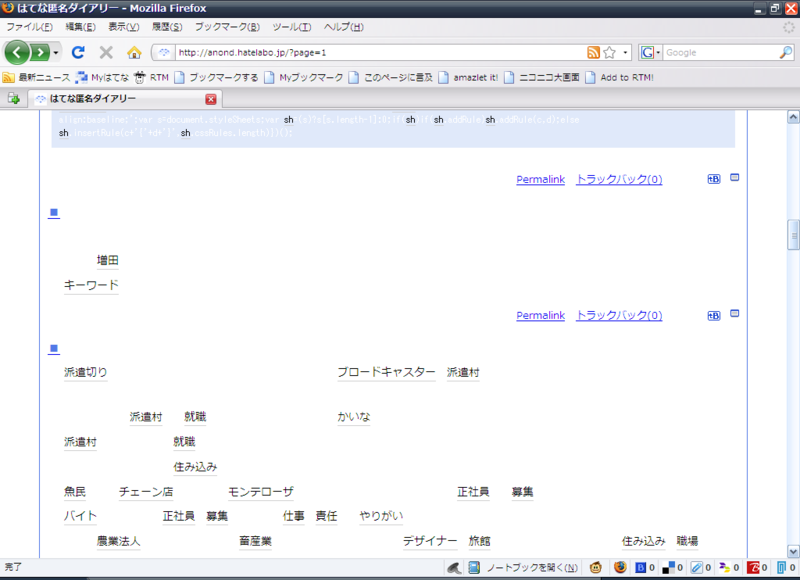The image size is (800, 580).
Task: Open the Home page via house icon
Action: tap(134, 52)
